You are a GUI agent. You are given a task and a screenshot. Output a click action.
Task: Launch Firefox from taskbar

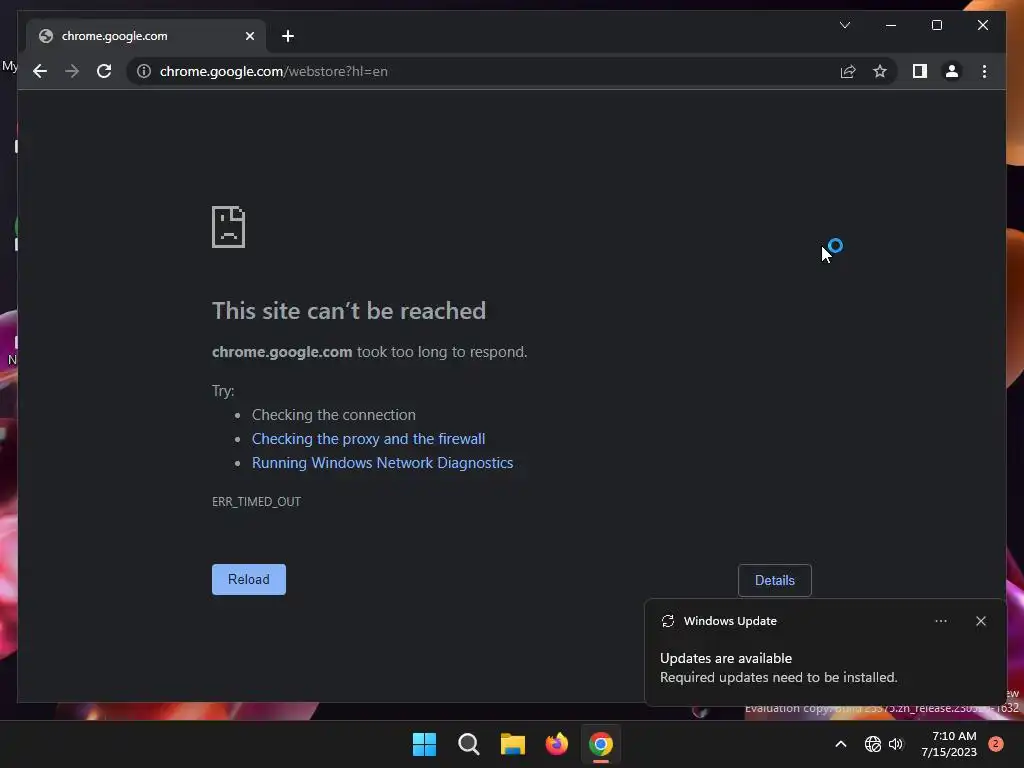point(556,744)
